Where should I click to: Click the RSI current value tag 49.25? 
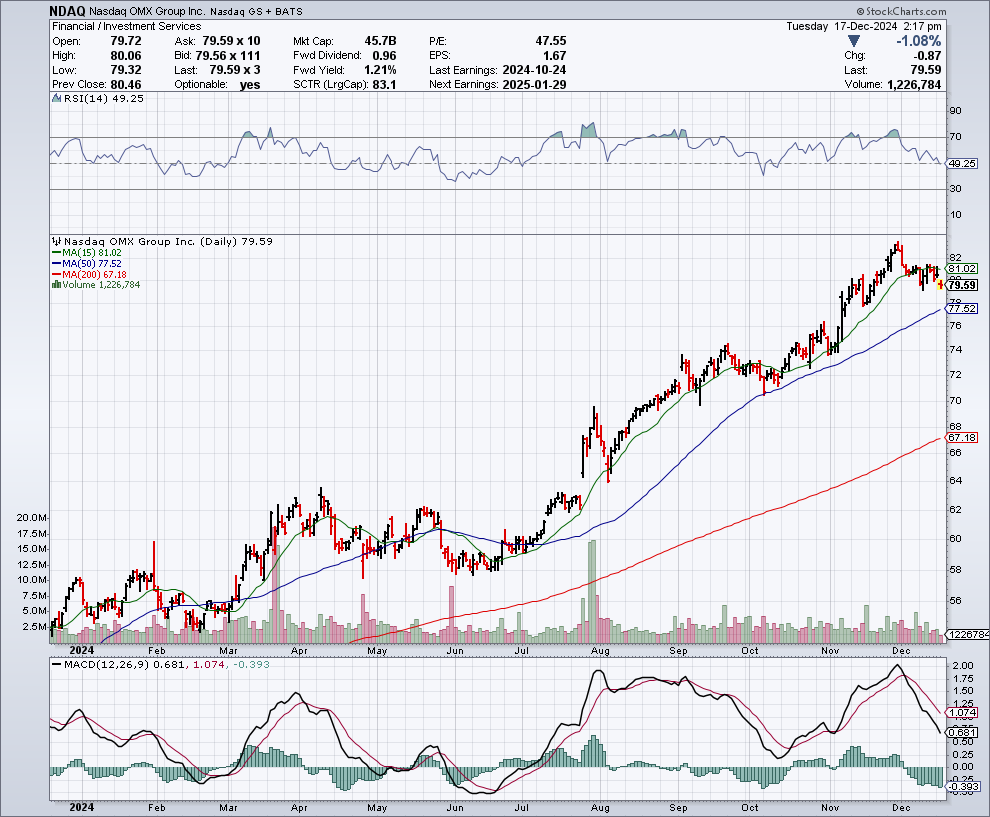pos(962,164)
